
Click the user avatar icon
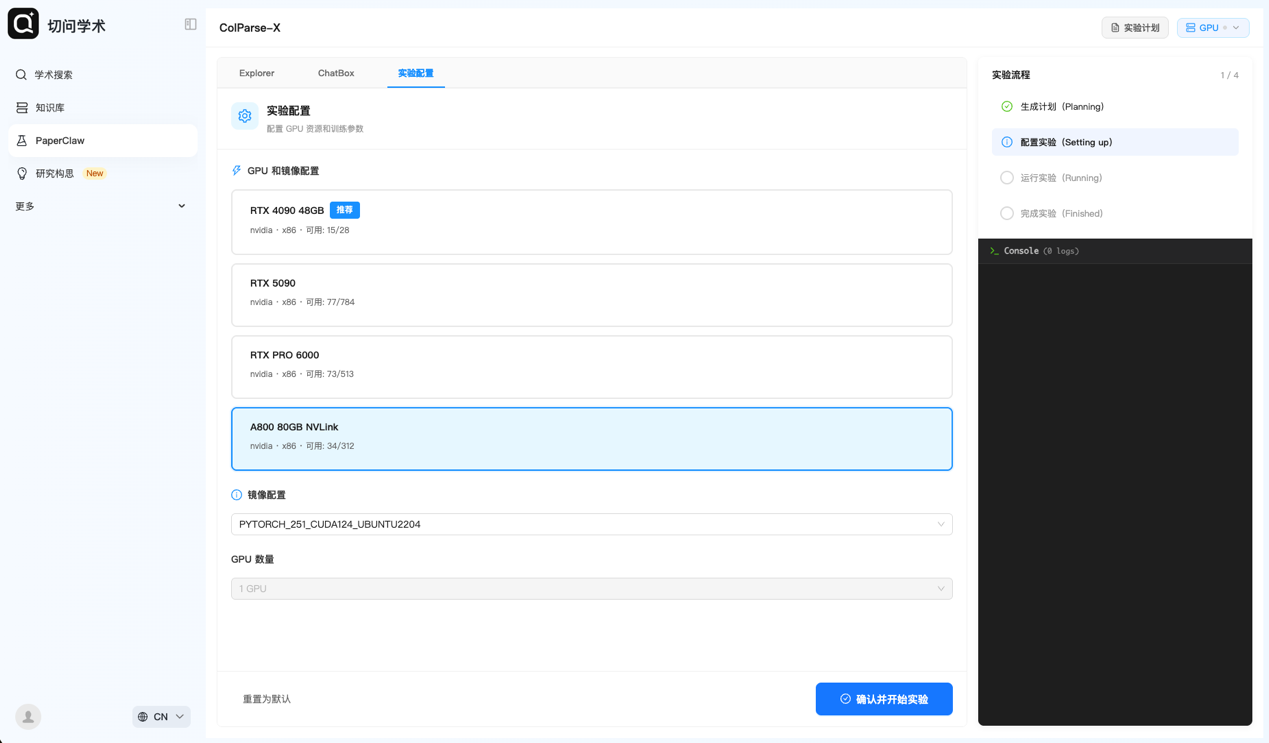pos(28,716)
